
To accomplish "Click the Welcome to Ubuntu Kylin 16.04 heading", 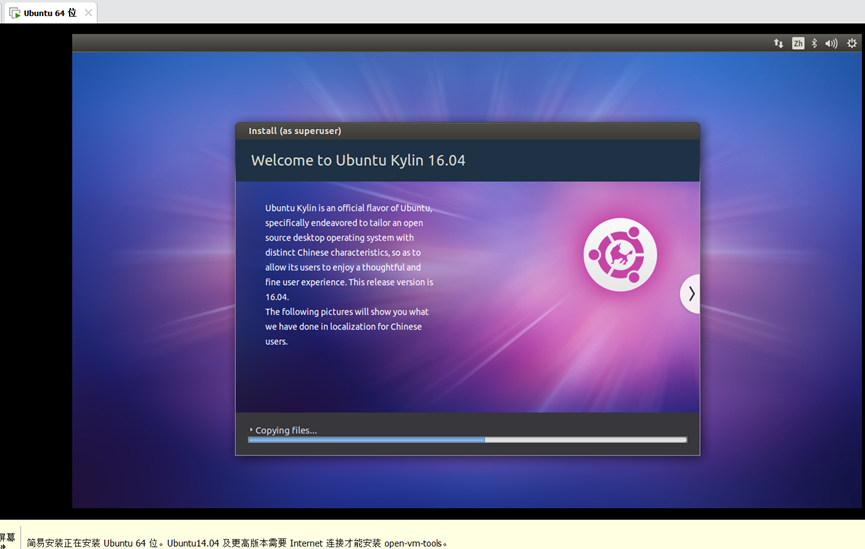I will 358,160.
